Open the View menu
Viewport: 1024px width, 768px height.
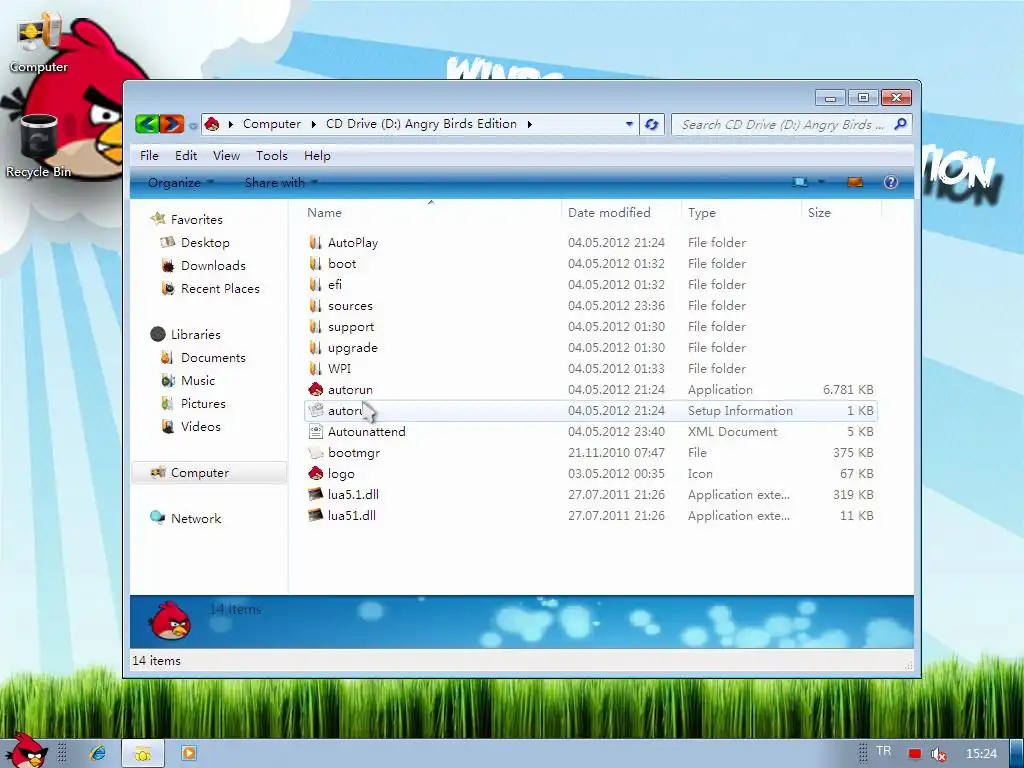point(226,155)
